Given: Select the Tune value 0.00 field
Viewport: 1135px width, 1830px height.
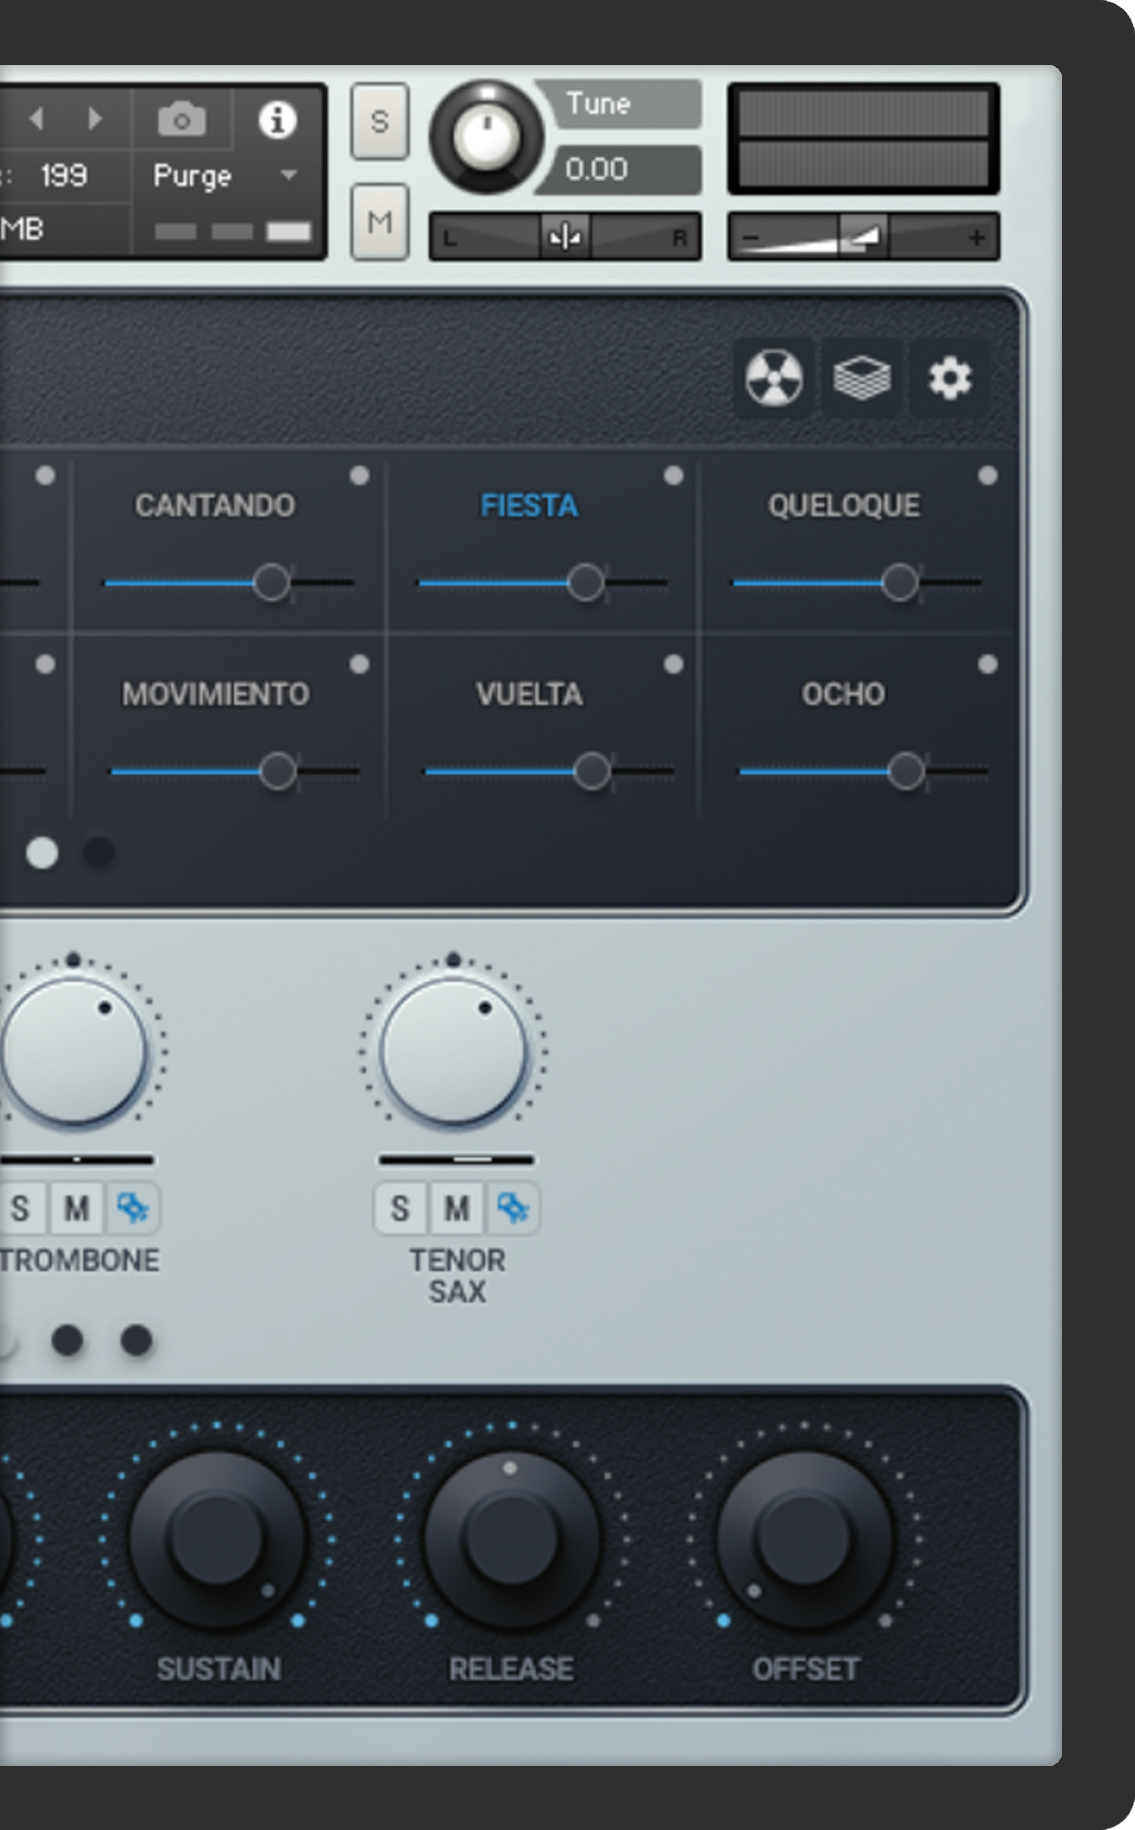Looking at the screenshot, I should (x=620, y=169).
